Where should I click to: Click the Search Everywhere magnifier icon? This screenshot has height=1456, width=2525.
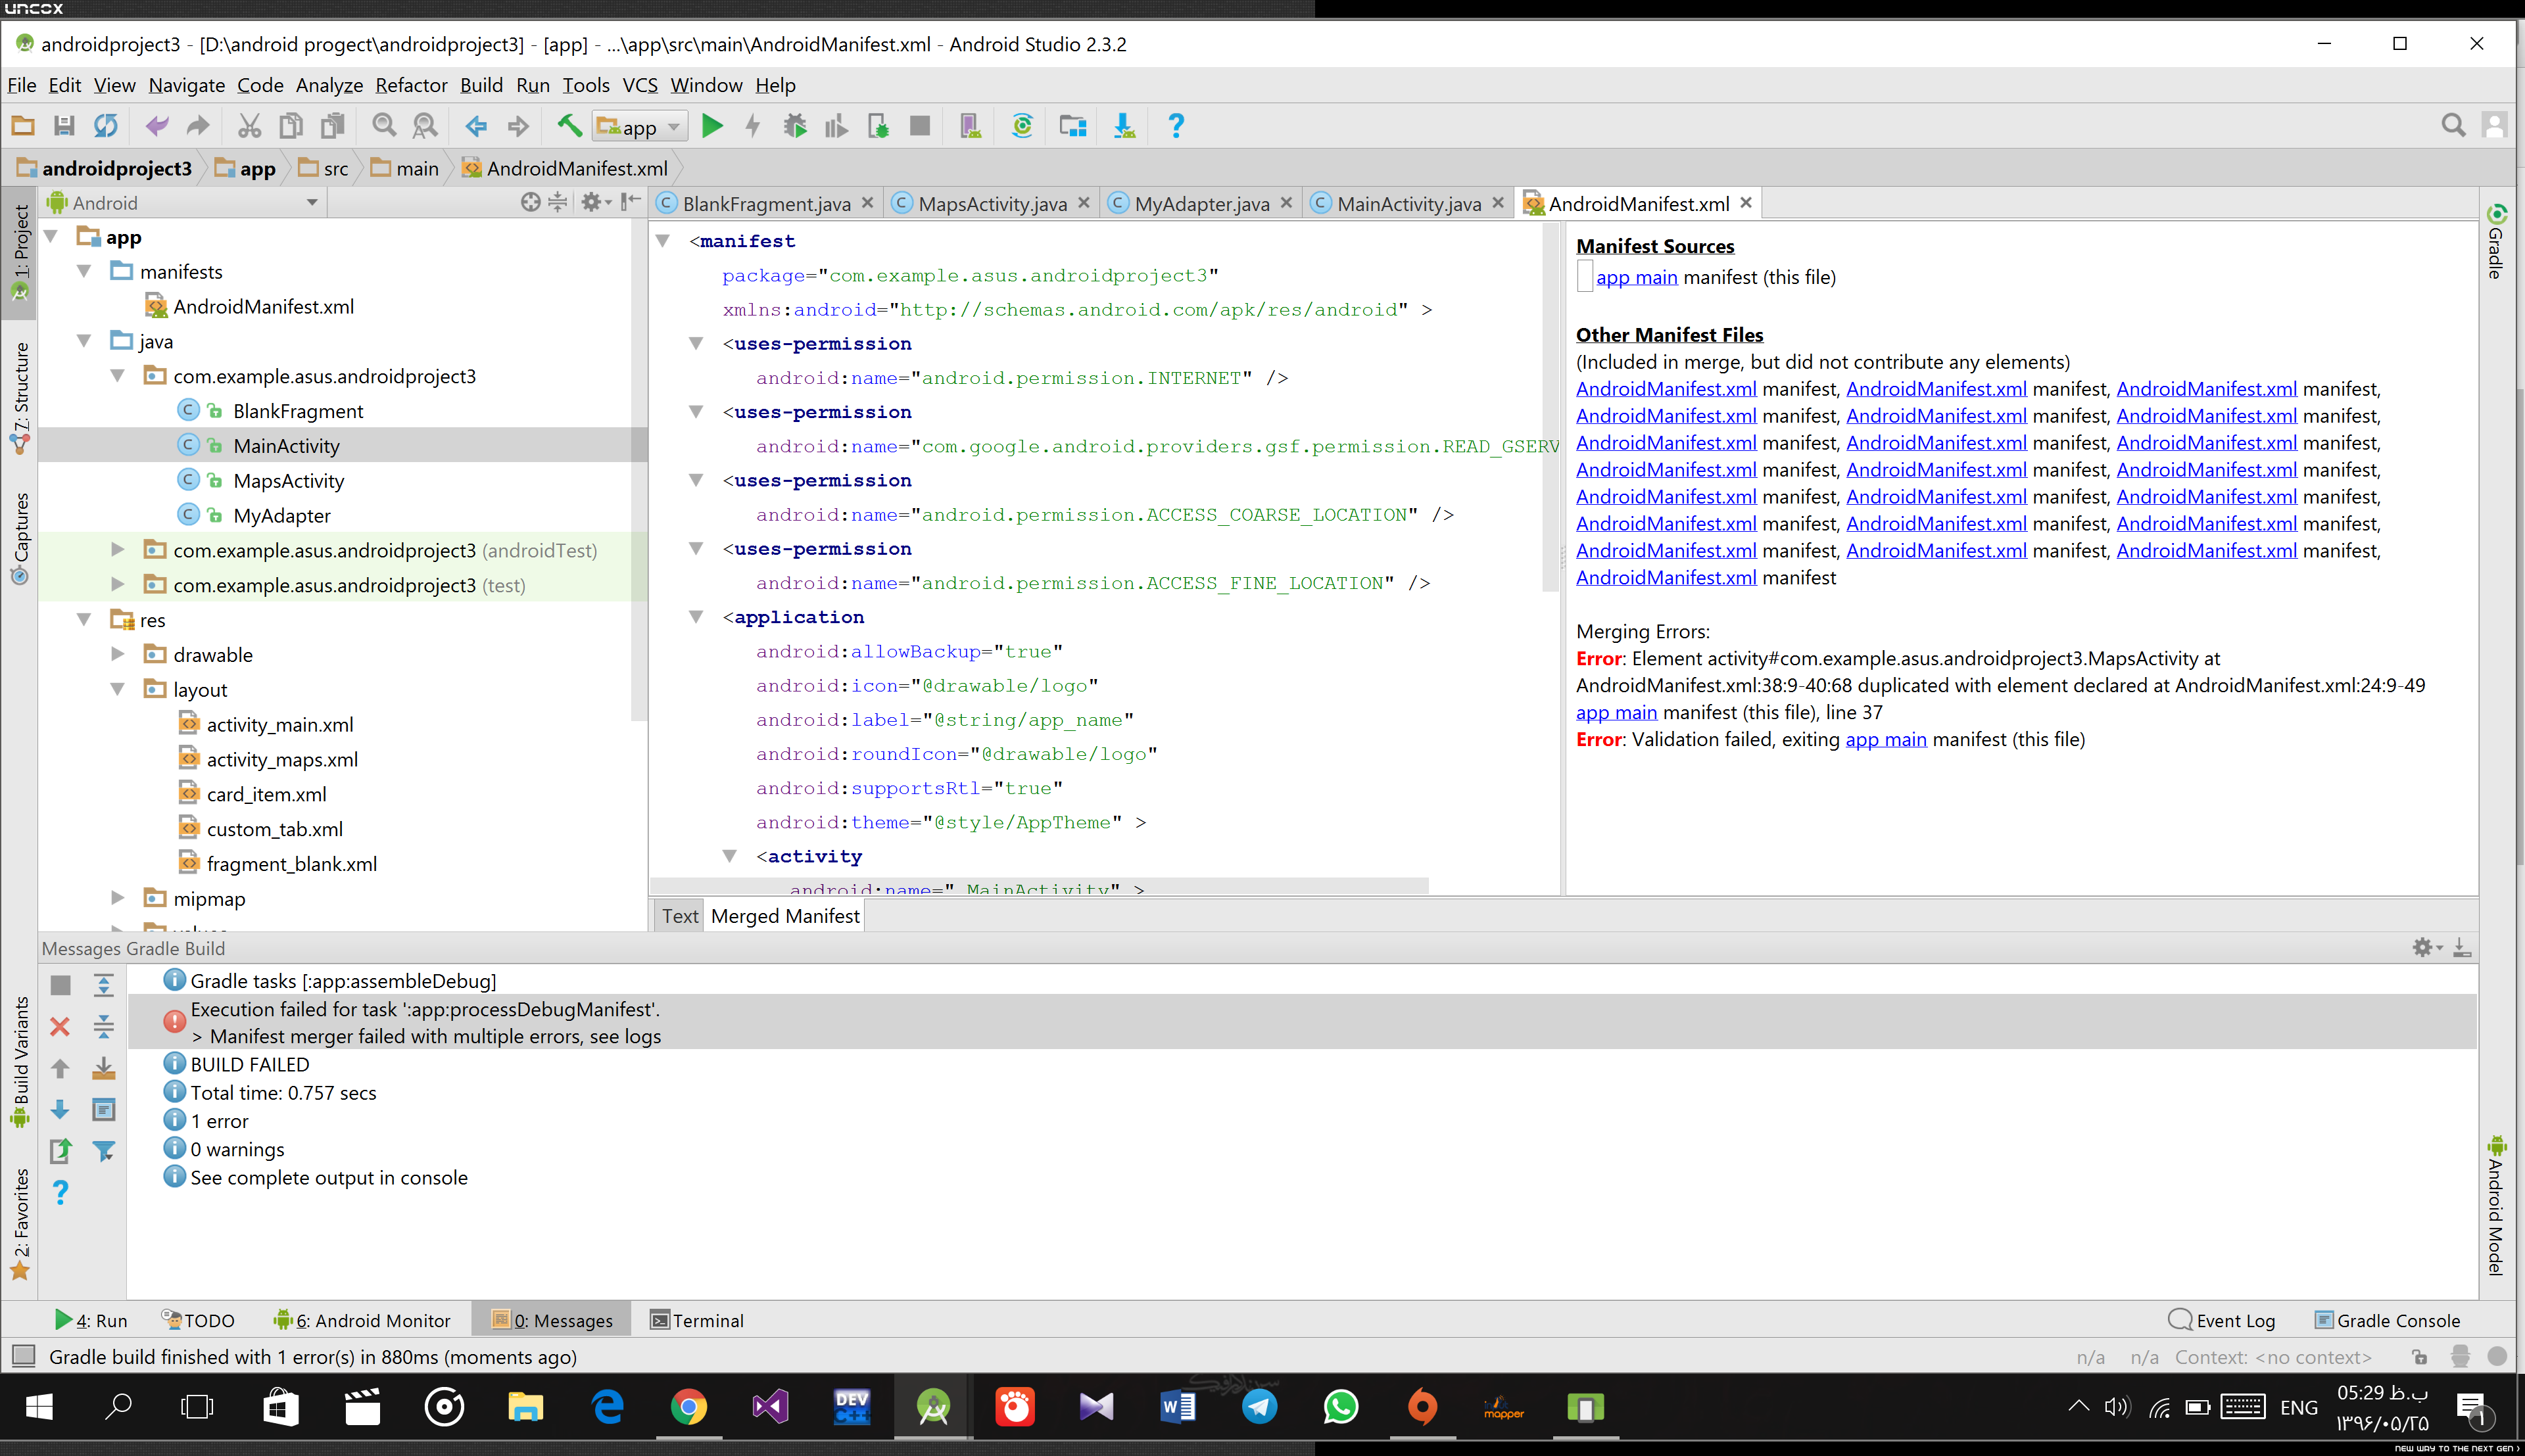click(2453, 126)
